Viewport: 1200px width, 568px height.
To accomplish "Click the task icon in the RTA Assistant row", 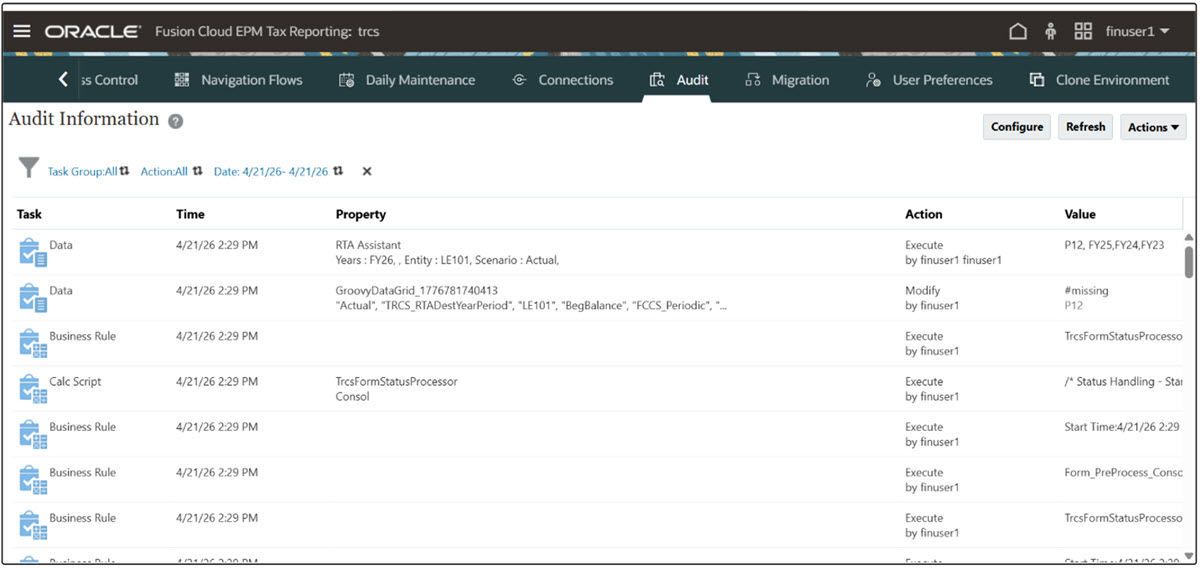I will (33, 253).
